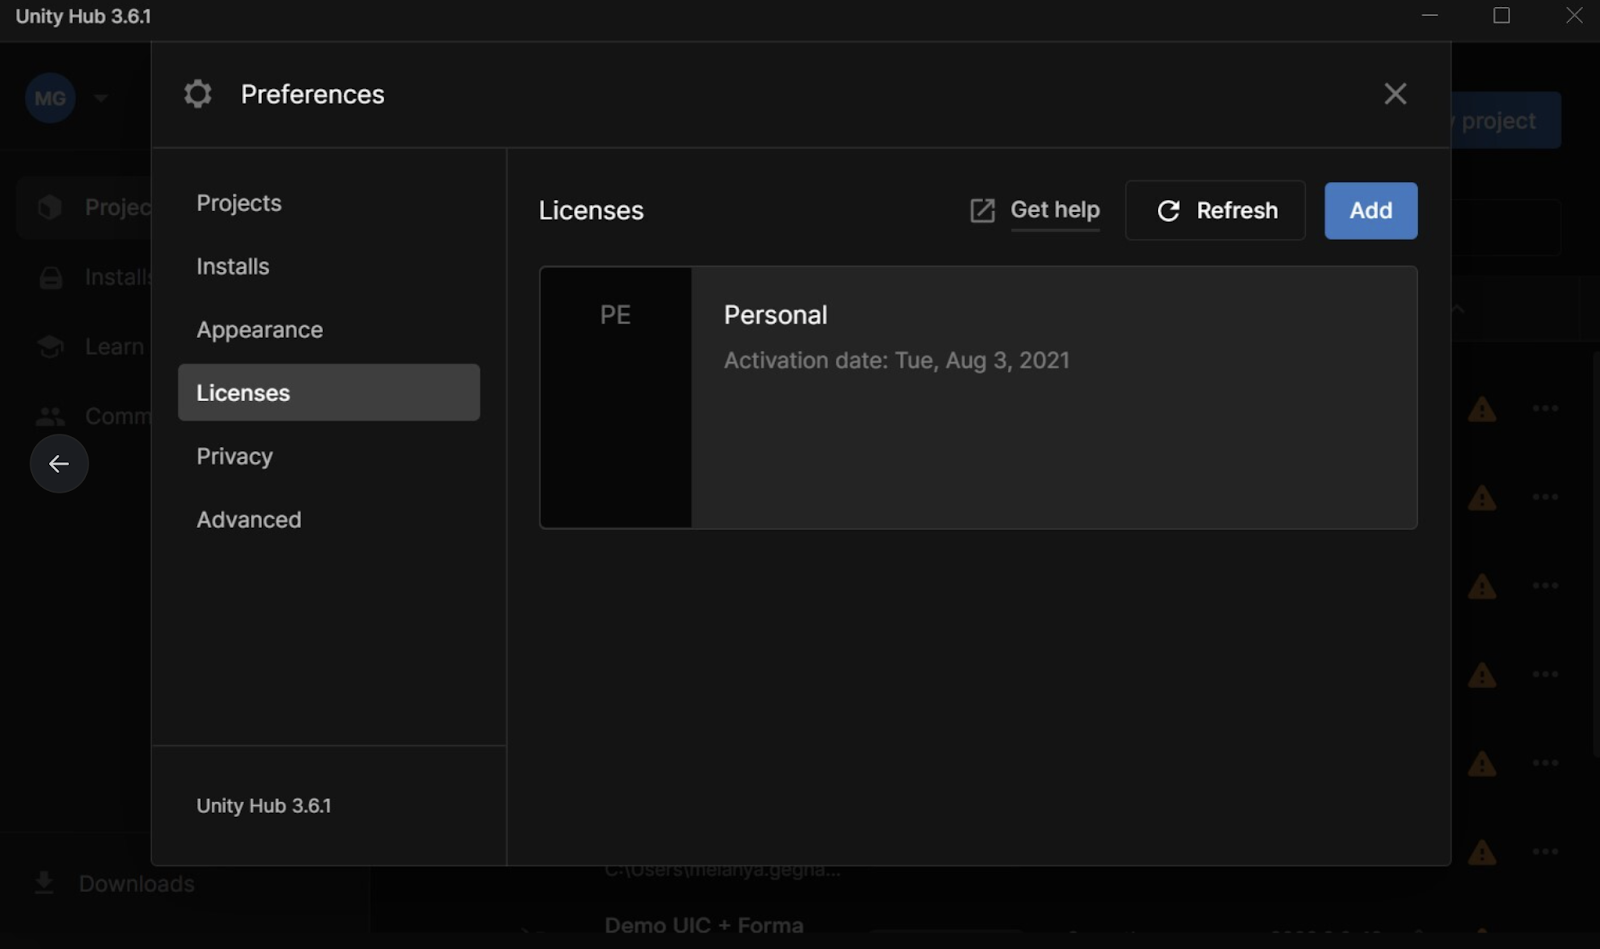The width and height of the screenshot is (1600, 949).
Task: Click the external link icon beside Get help
Action: point(982,211)
